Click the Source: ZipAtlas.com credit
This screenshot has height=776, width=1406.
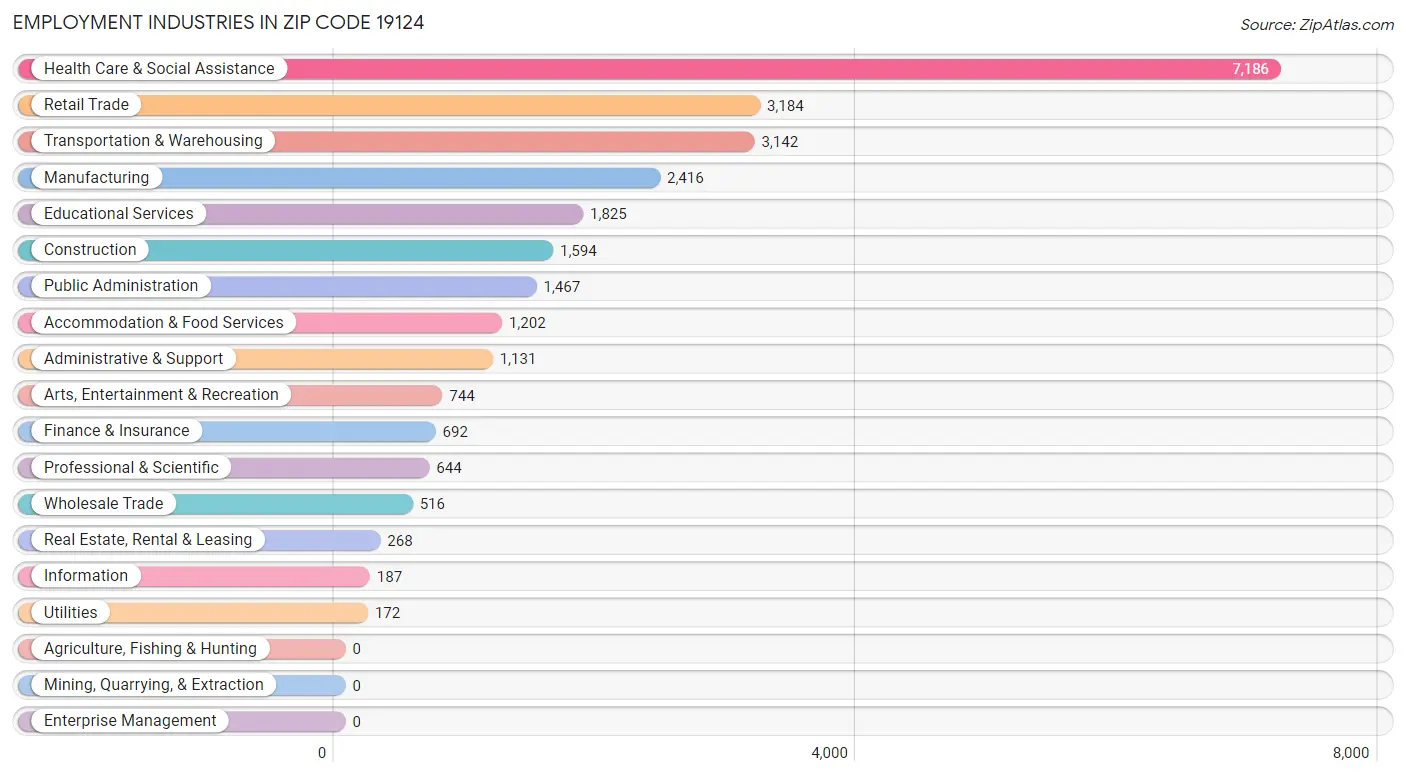click(x=1317, y=25)
